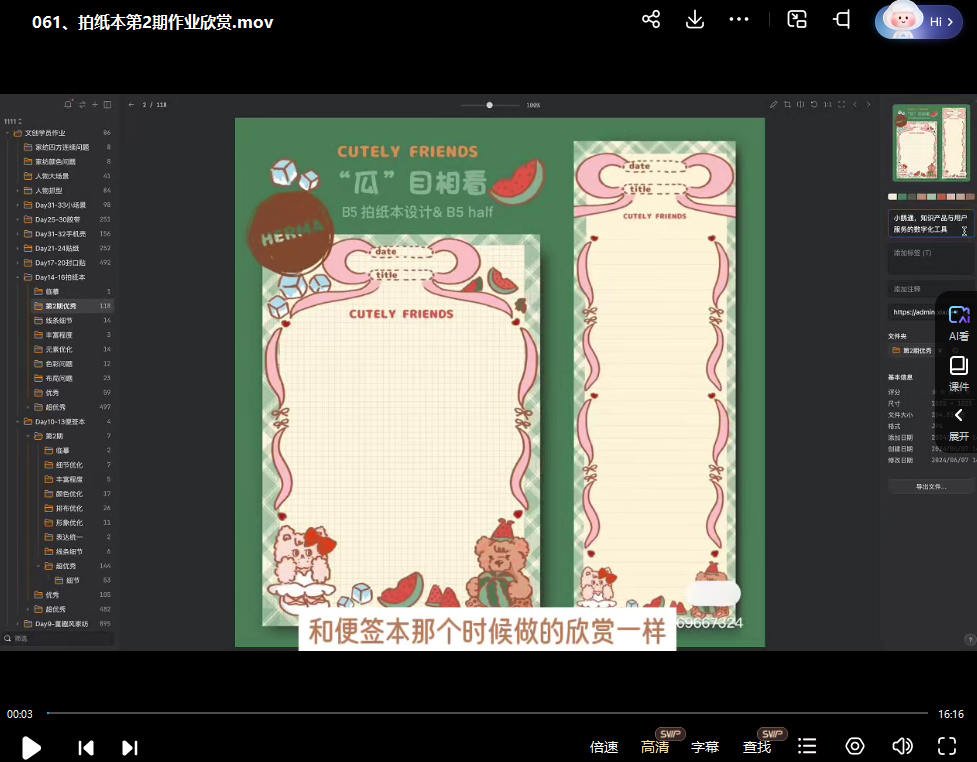Viewport: 977px width, 762px height.
Task: Click the AI看 assistant button
Action: [x=958, y=323]
